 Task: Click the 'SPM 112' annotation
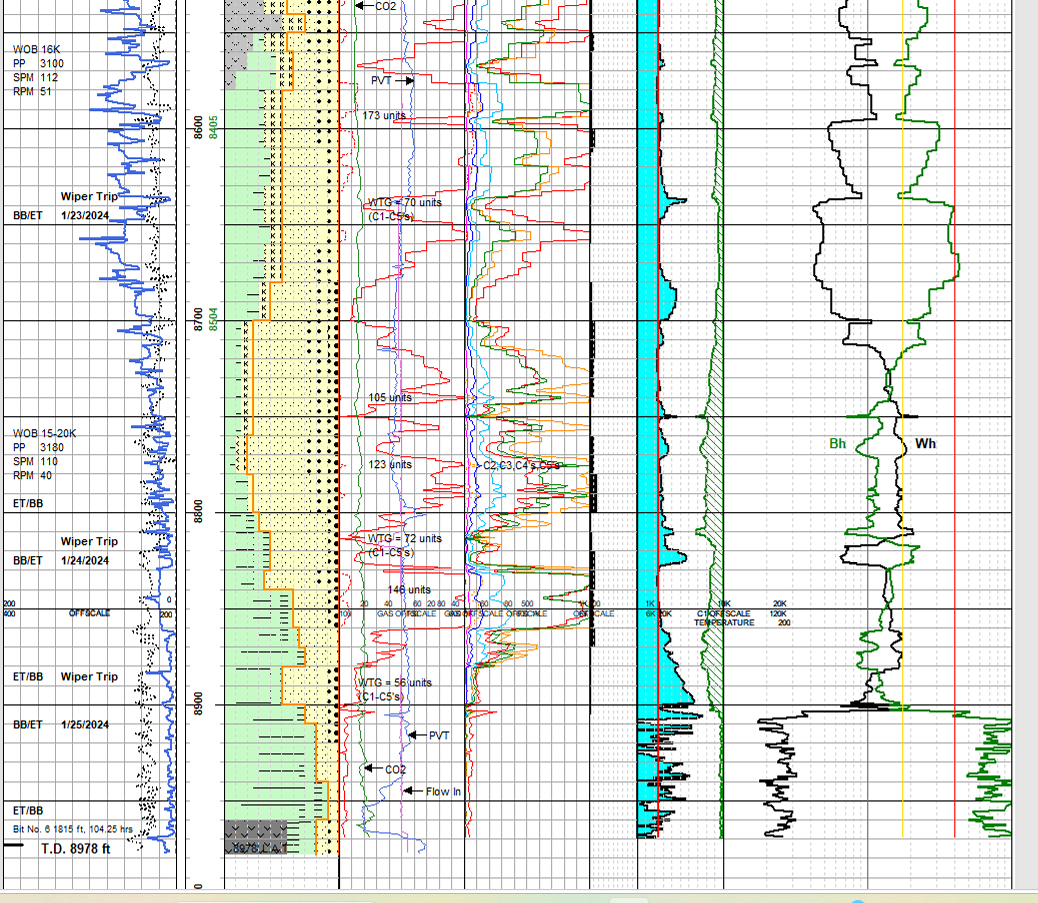[x=35, y=77]
